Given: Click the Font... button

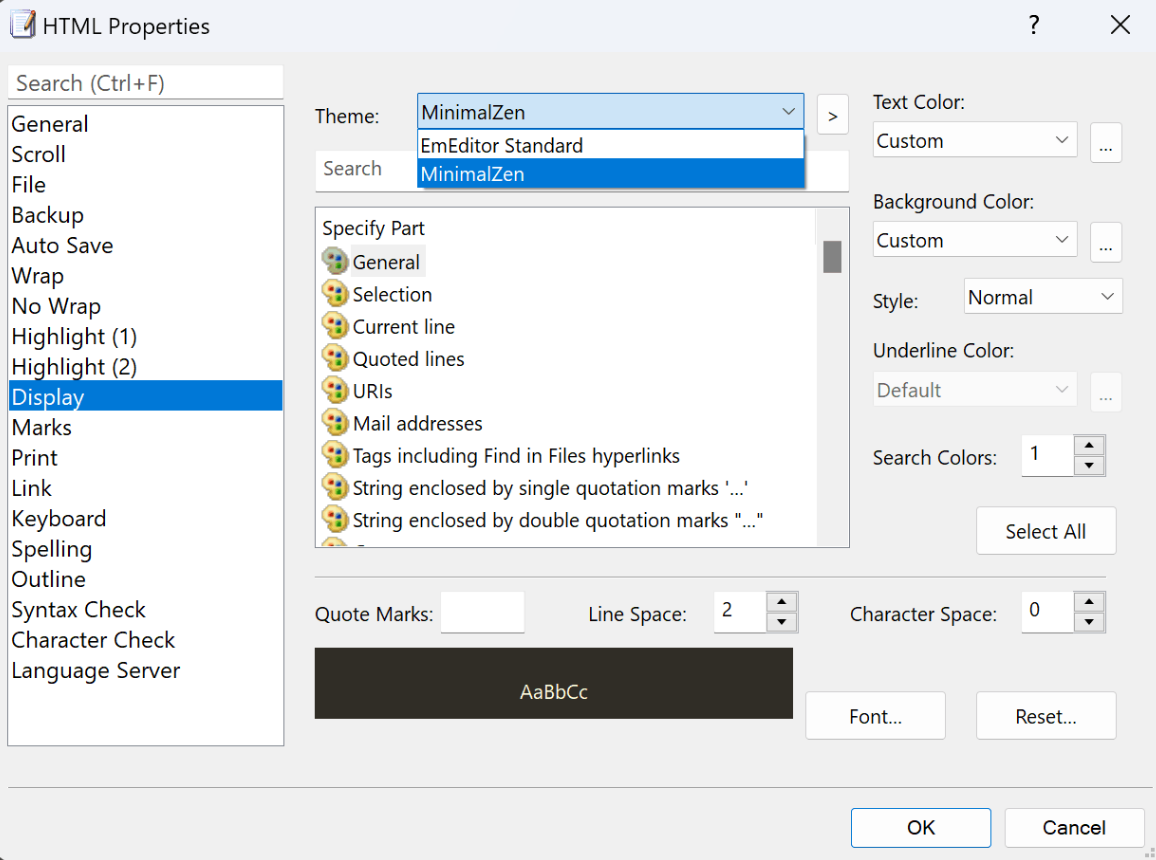Looking at the screenshot, I should click(x=875, y=716).
